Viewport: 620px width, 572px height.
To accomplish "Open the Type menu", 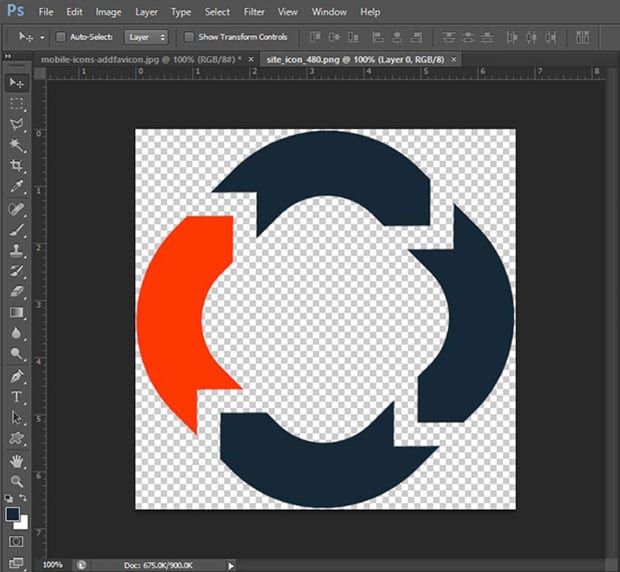I will (181, 12).
